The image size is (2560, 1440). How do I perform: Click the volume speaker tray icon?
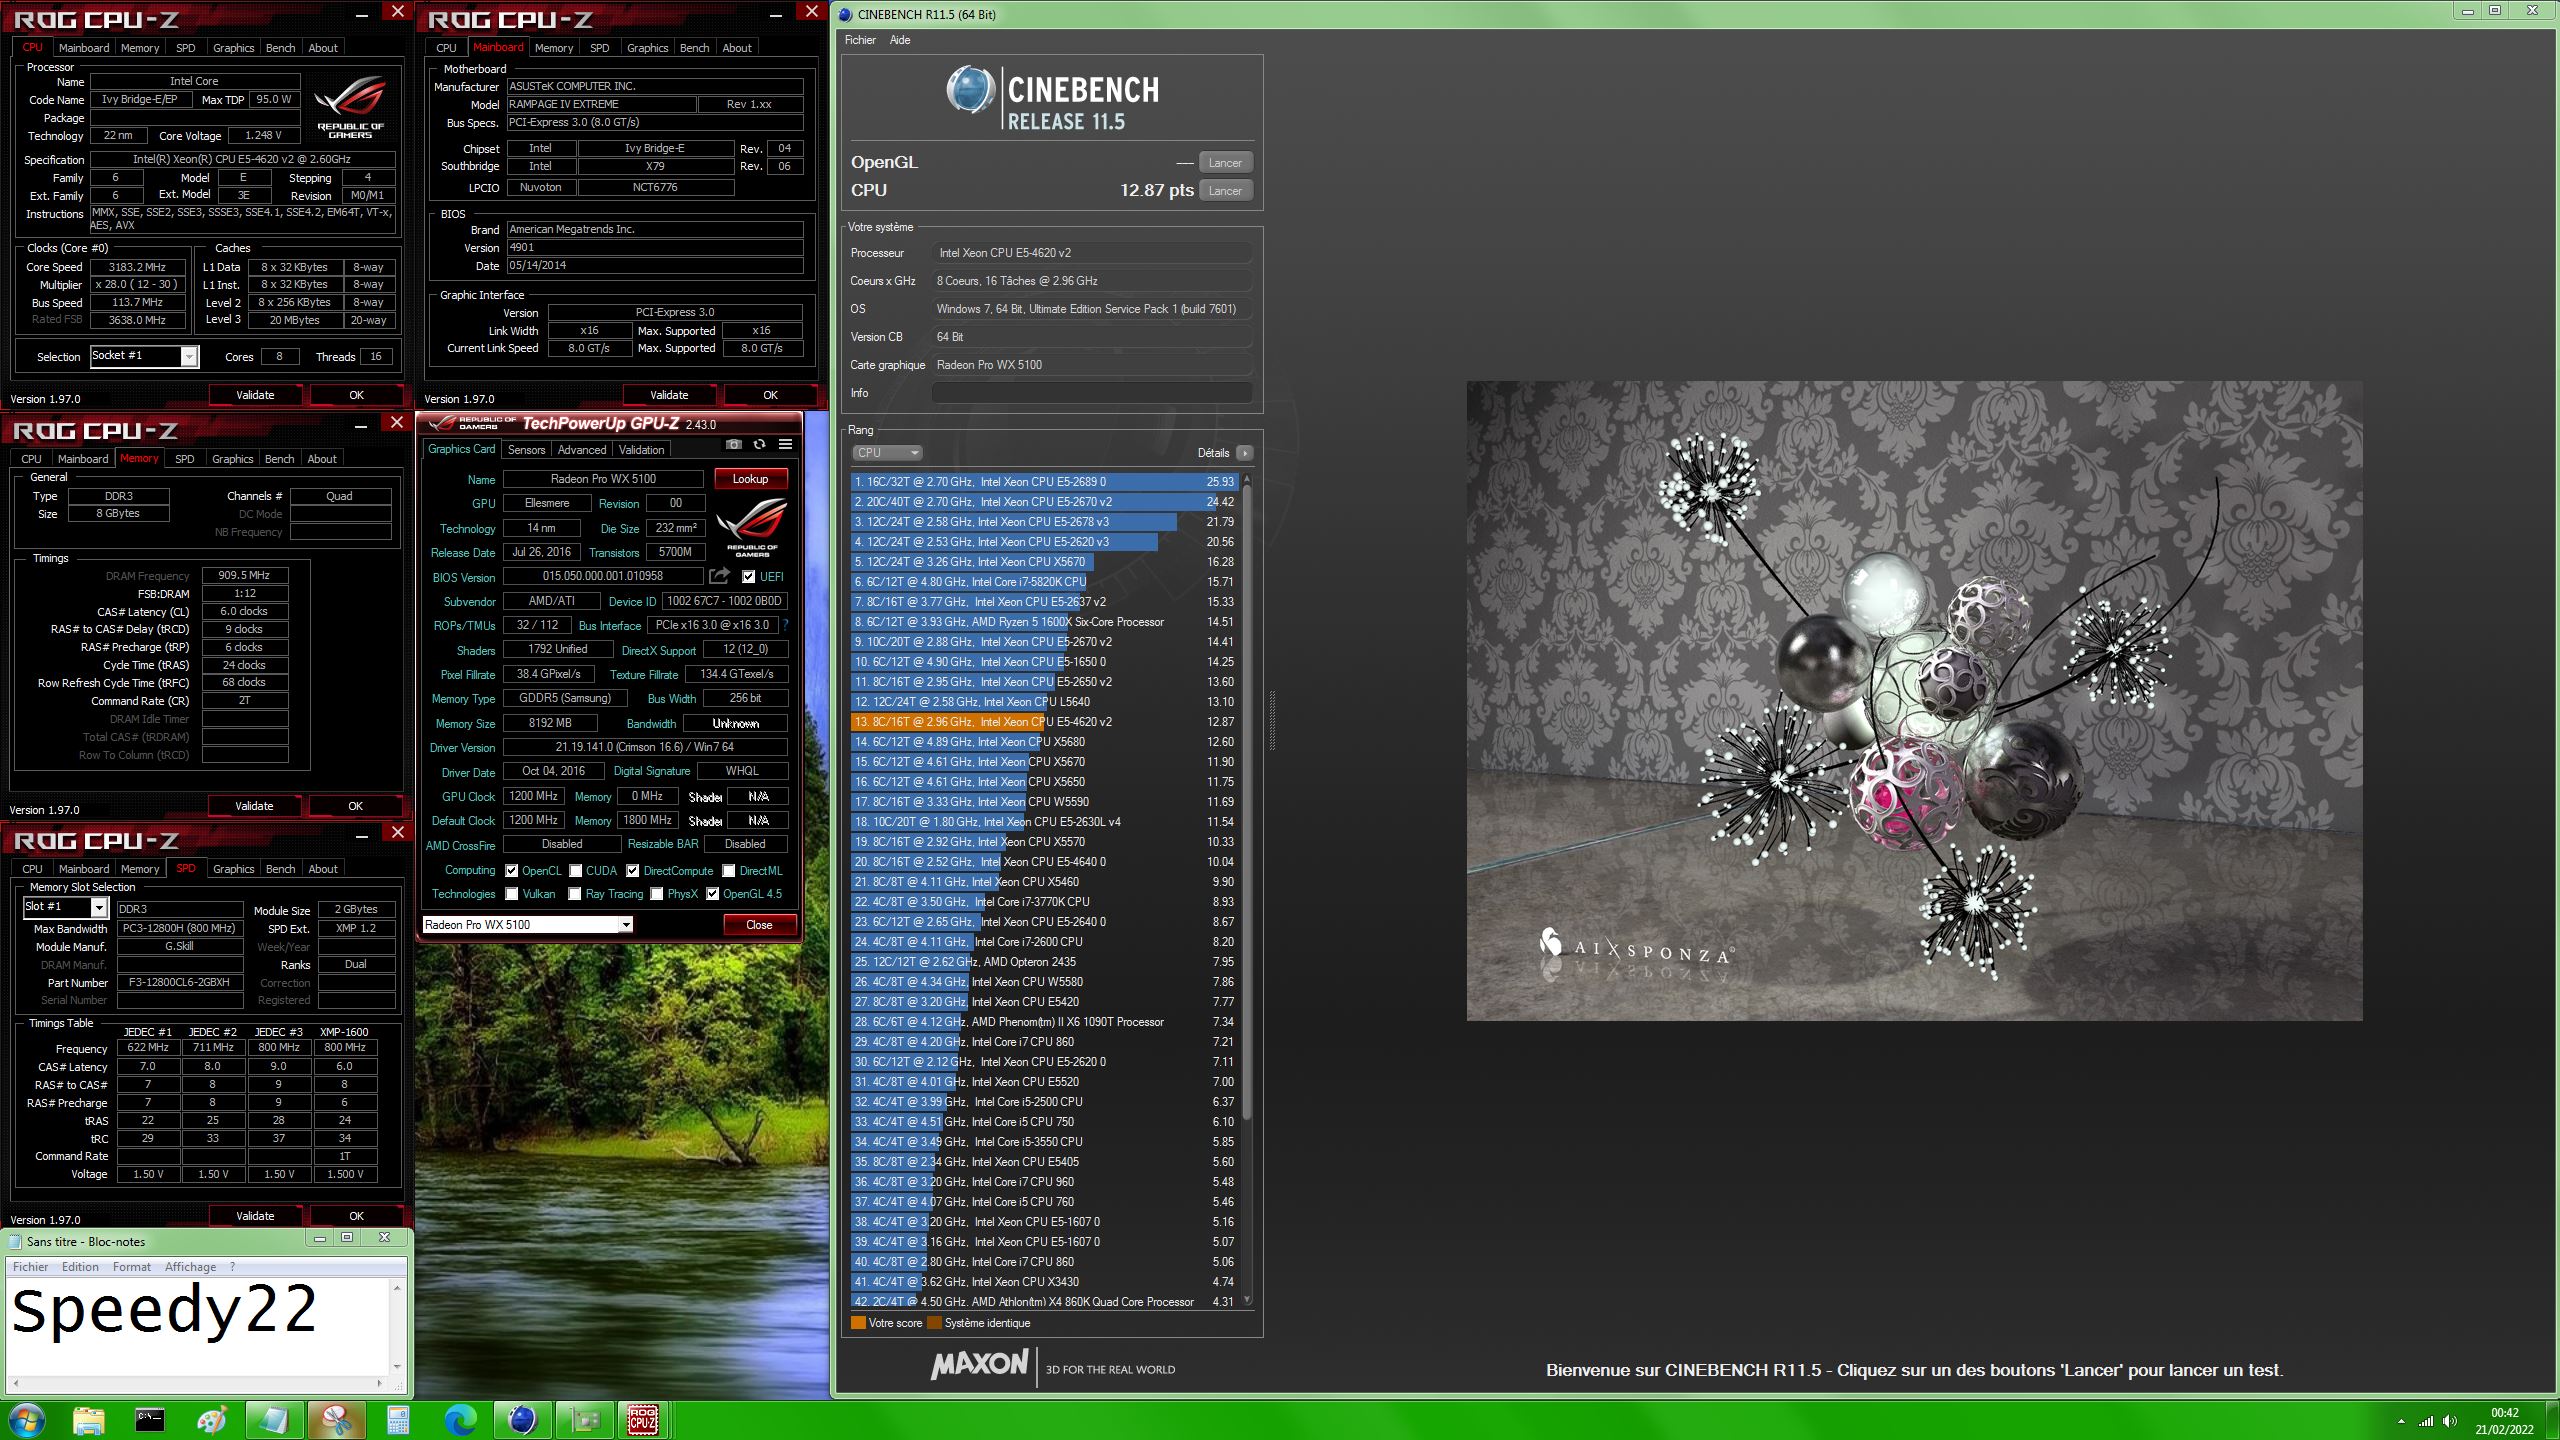point(2449,1421)
